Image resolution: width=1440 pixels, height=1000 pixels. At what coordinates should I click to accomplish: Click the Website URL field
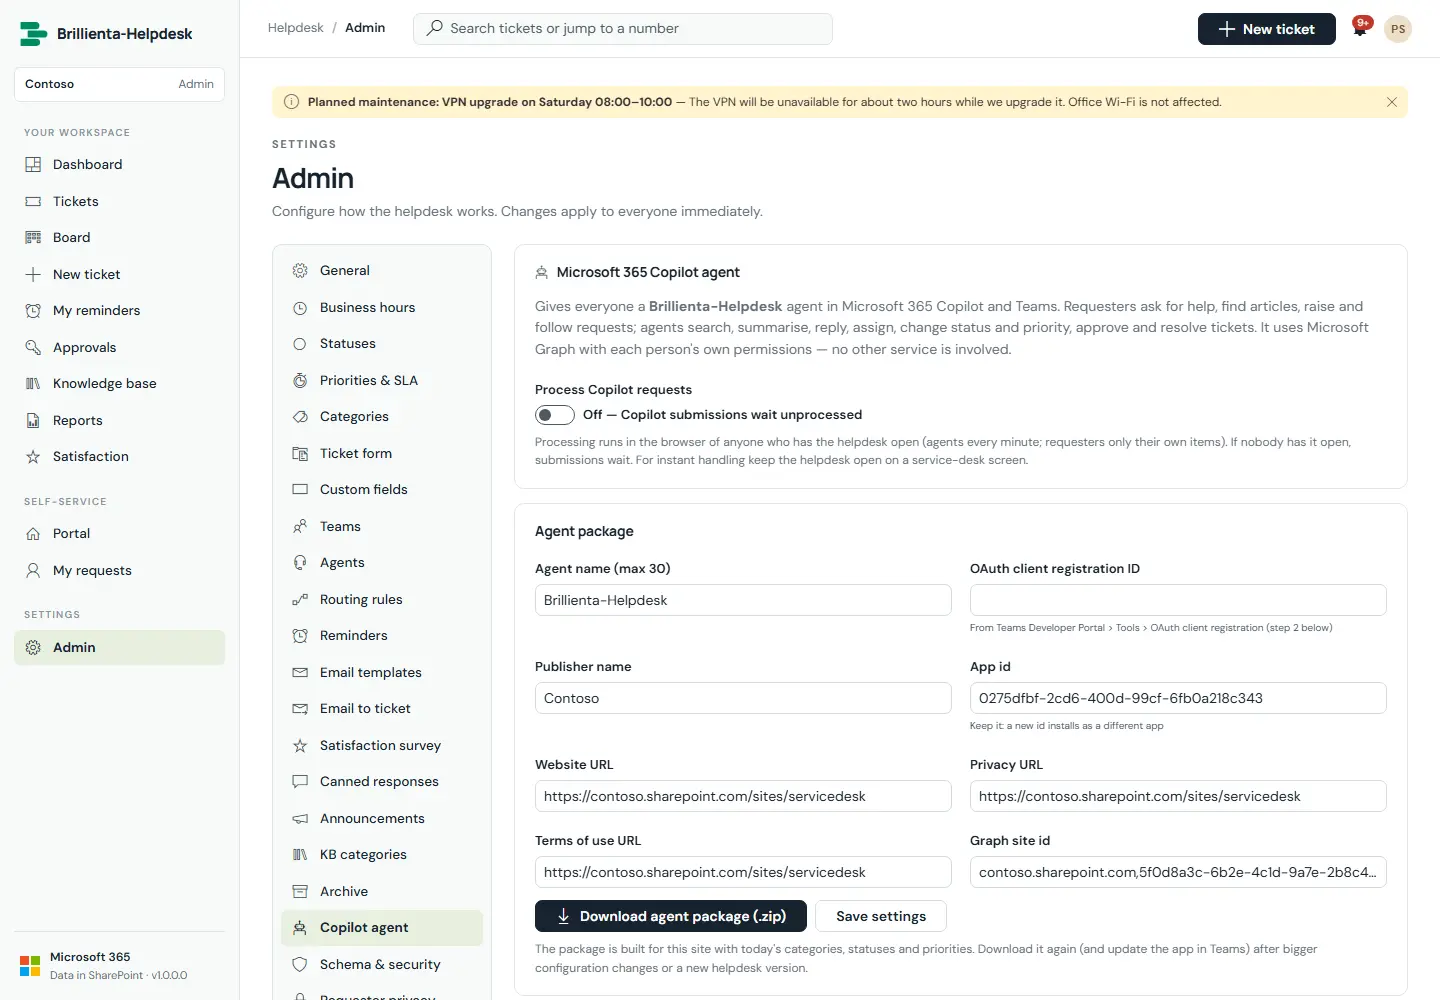(743, 796)
